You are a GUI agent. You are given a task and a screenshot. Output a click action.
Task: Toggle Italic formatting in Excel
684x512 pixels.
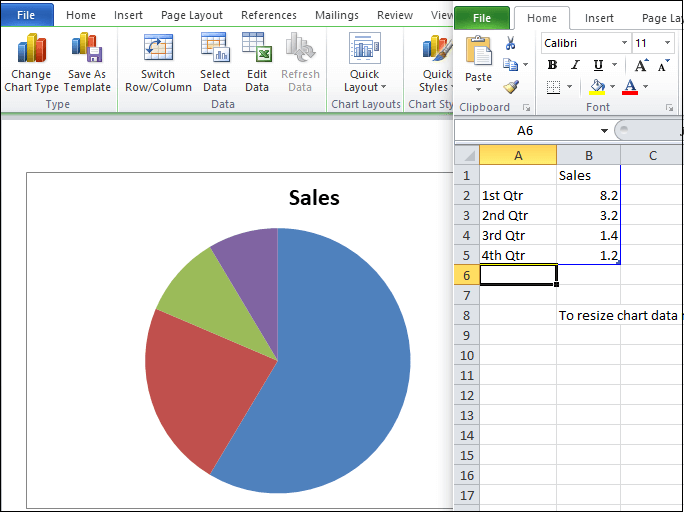click(x=573, y=65)
